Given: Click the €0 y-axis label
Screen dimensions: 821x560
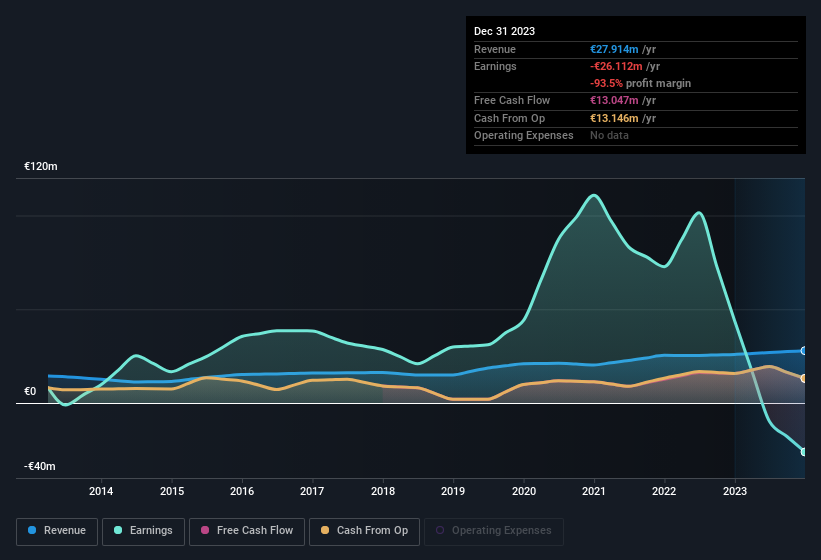Looking at the screenshot, I should pos(31,392).
